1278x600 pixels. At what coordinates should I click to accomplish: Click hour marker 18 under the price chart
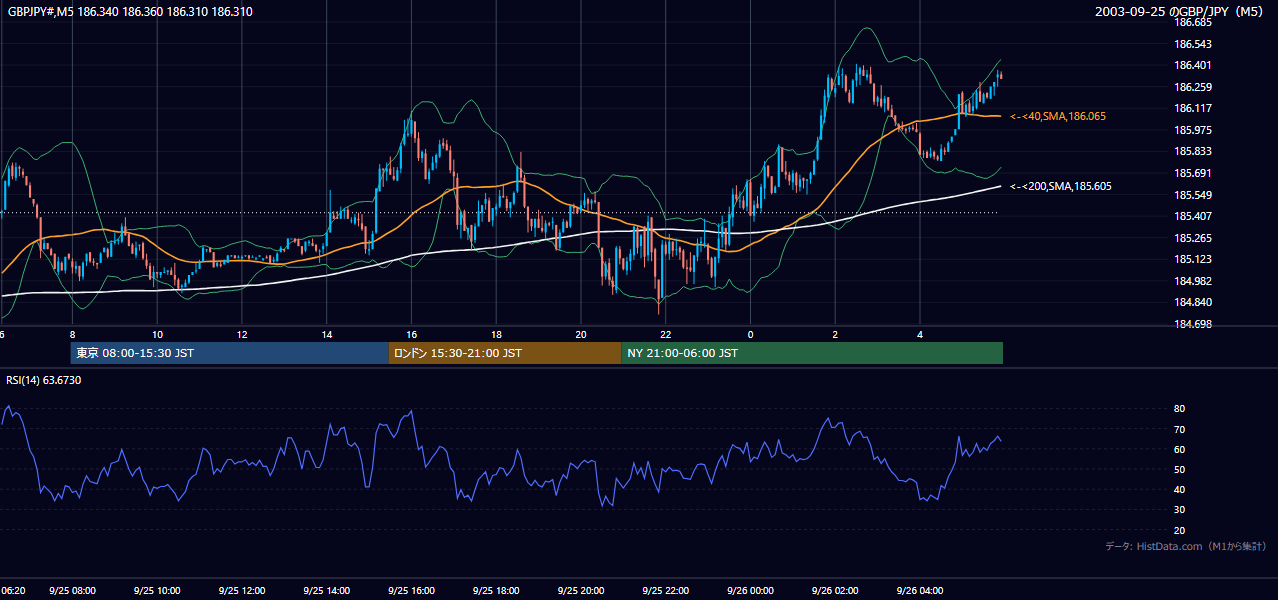click(496, 334)
